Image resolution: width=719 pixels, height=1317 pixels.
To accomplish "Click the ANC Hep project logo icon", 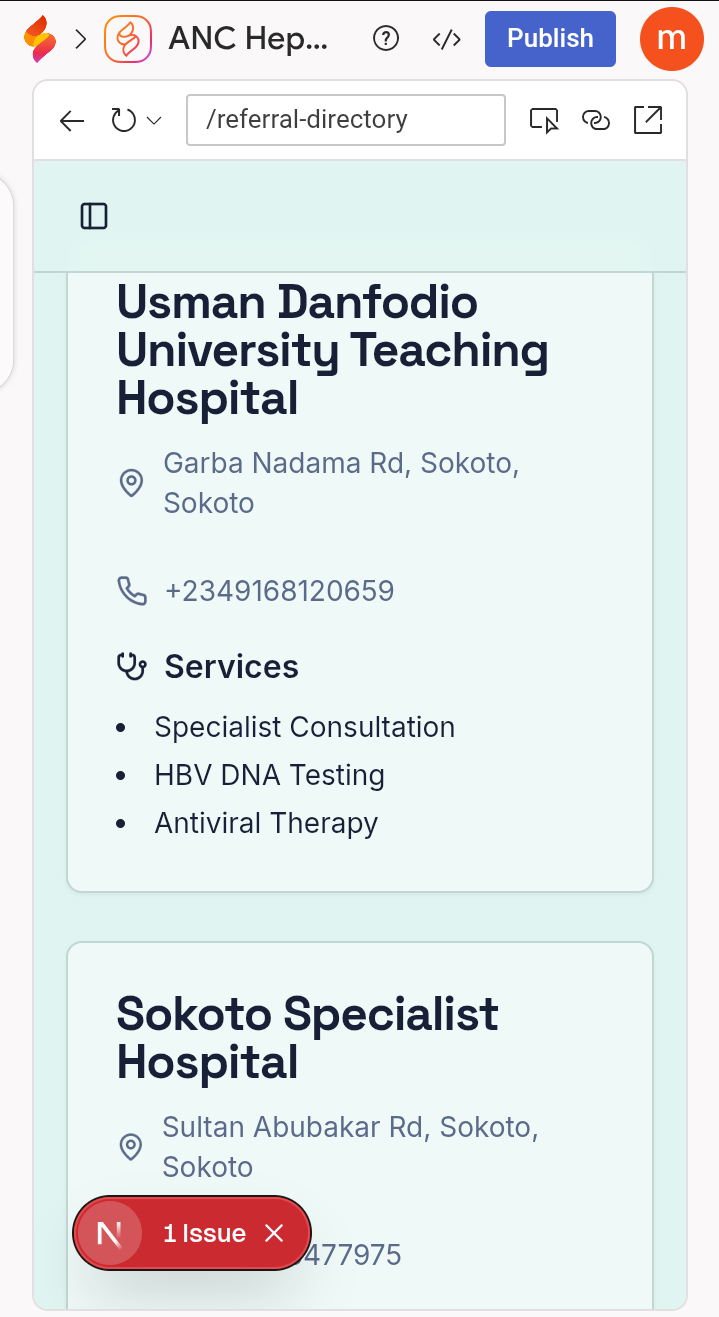I will pos(128,39).
